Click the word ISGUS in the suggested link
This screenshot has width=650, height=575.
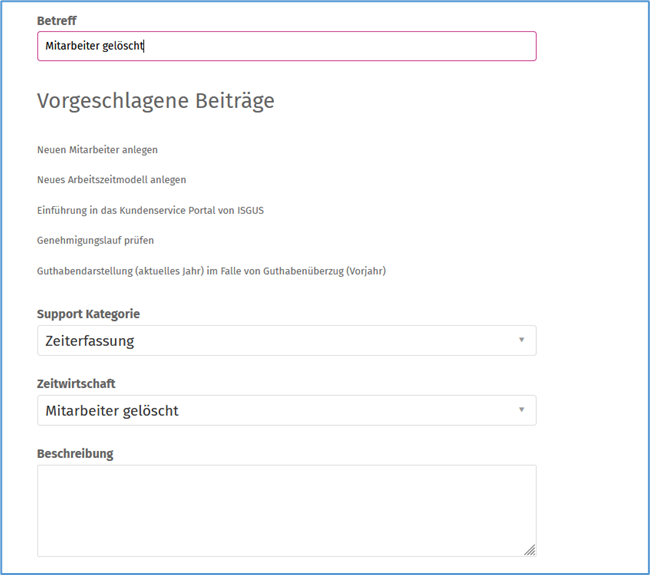(x=250, y=210)
